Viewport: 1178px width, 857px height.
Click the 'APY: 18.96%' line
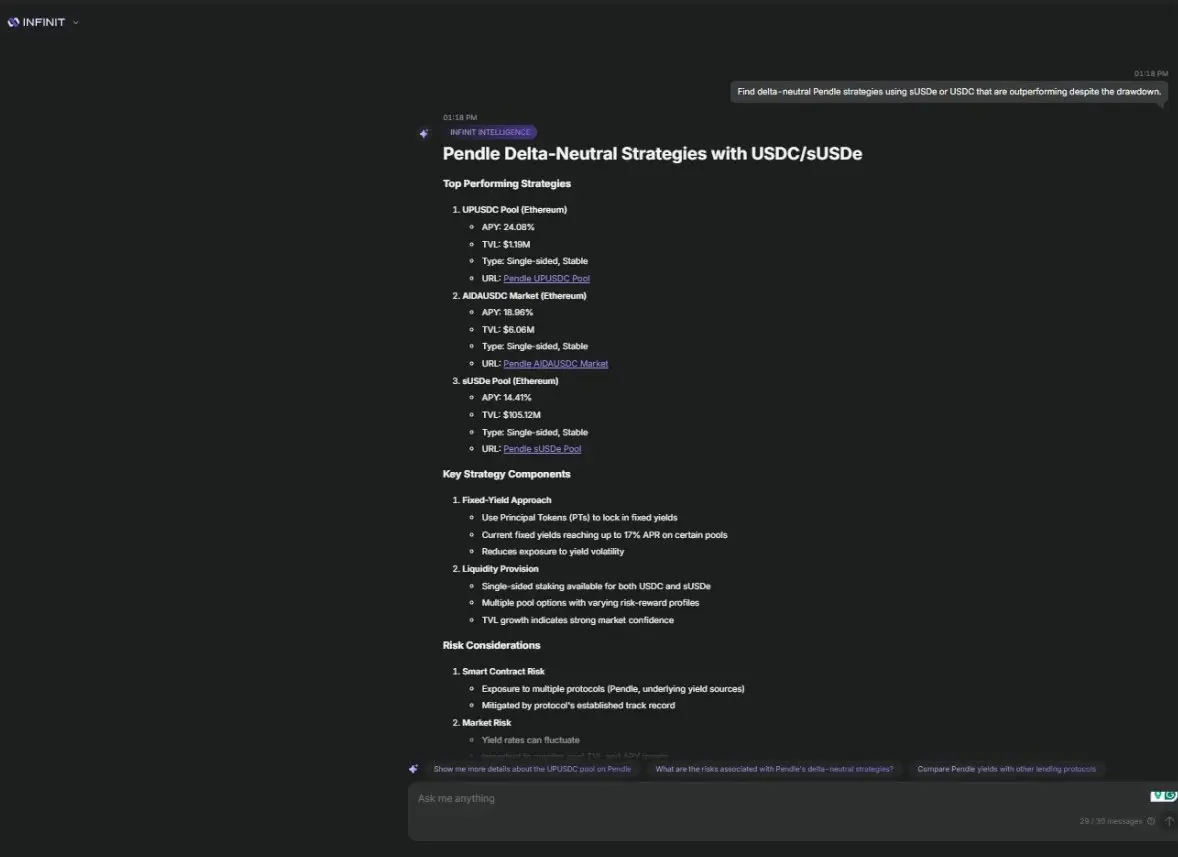click(x=507, y=312)
